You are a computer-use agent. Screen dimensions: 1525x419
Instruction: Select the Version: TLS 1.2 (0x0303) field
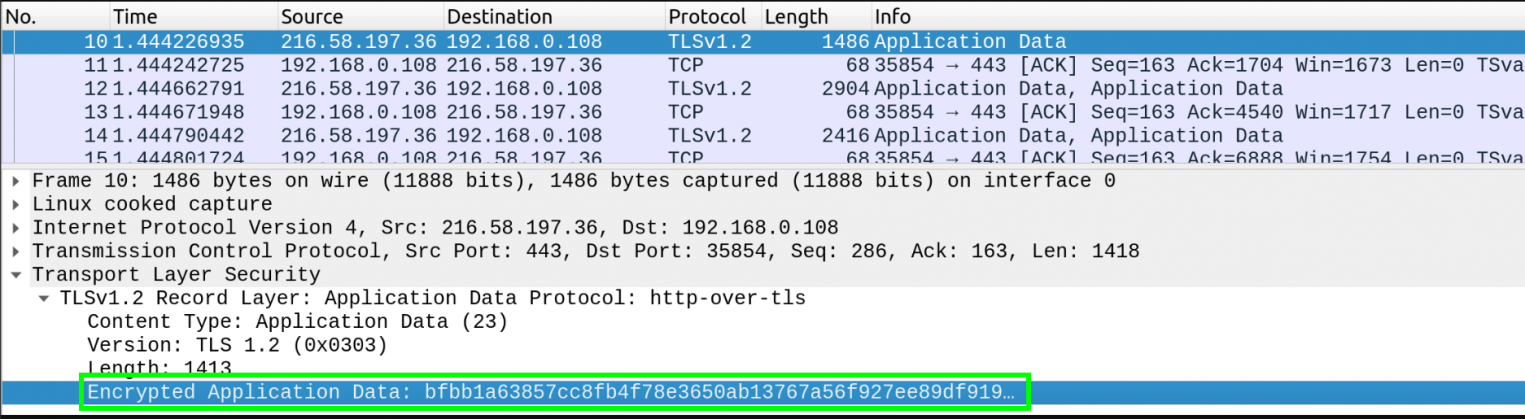236,345
